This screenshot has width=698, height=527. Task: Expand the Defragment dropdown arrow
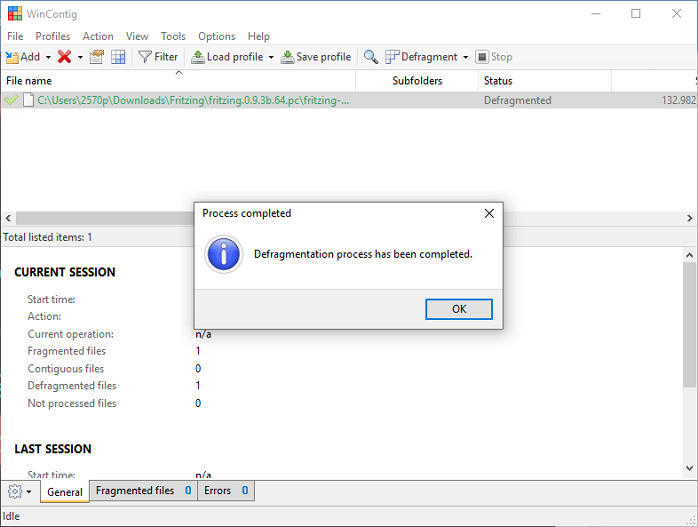click(466, 57)
